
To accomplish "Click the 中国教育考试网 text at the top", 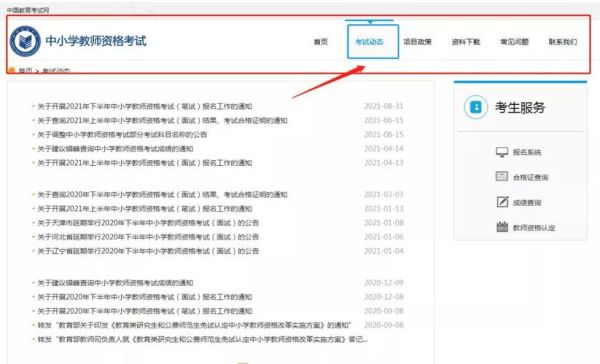I will click(x=28, y=10).
